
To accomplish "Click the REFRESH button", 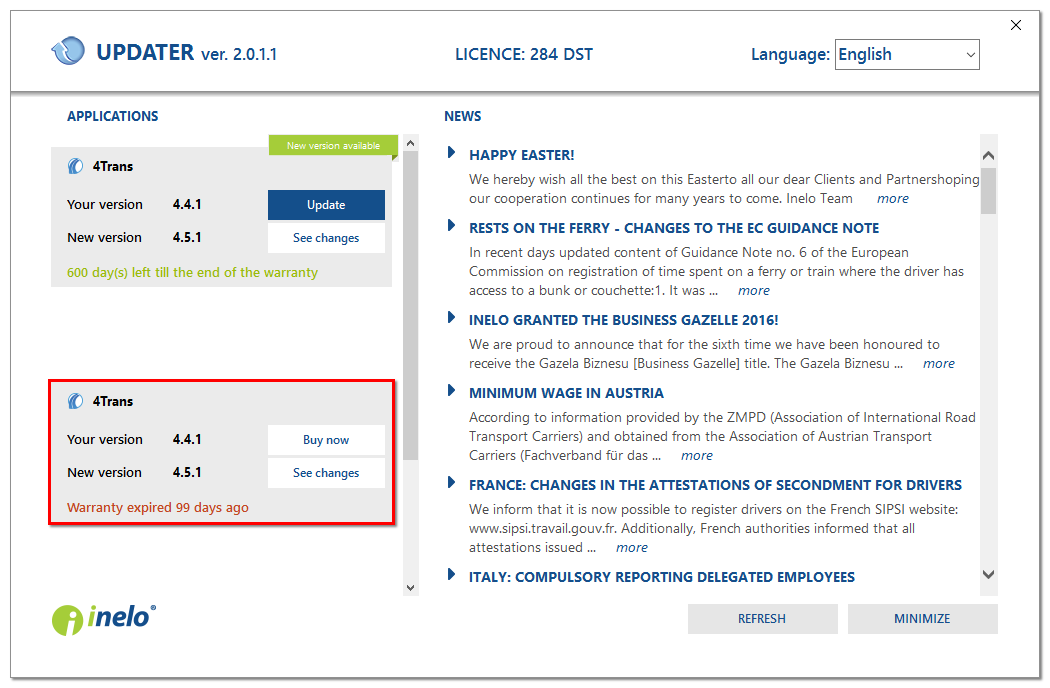I will (762, 619).
